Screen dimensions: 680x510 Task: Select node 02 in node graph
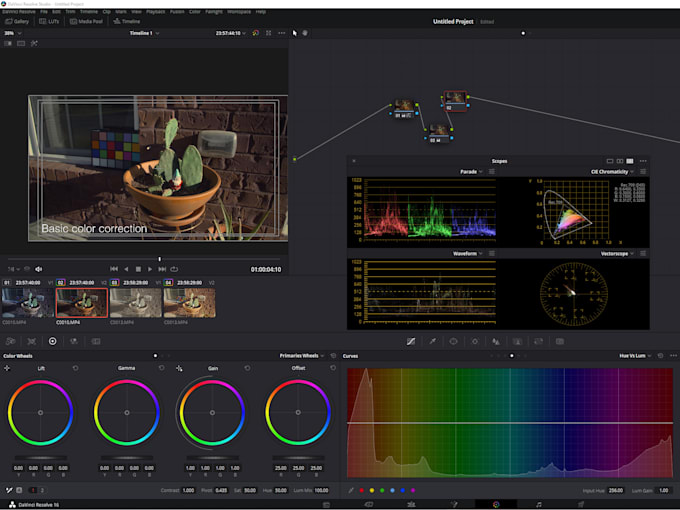point(455,101)
